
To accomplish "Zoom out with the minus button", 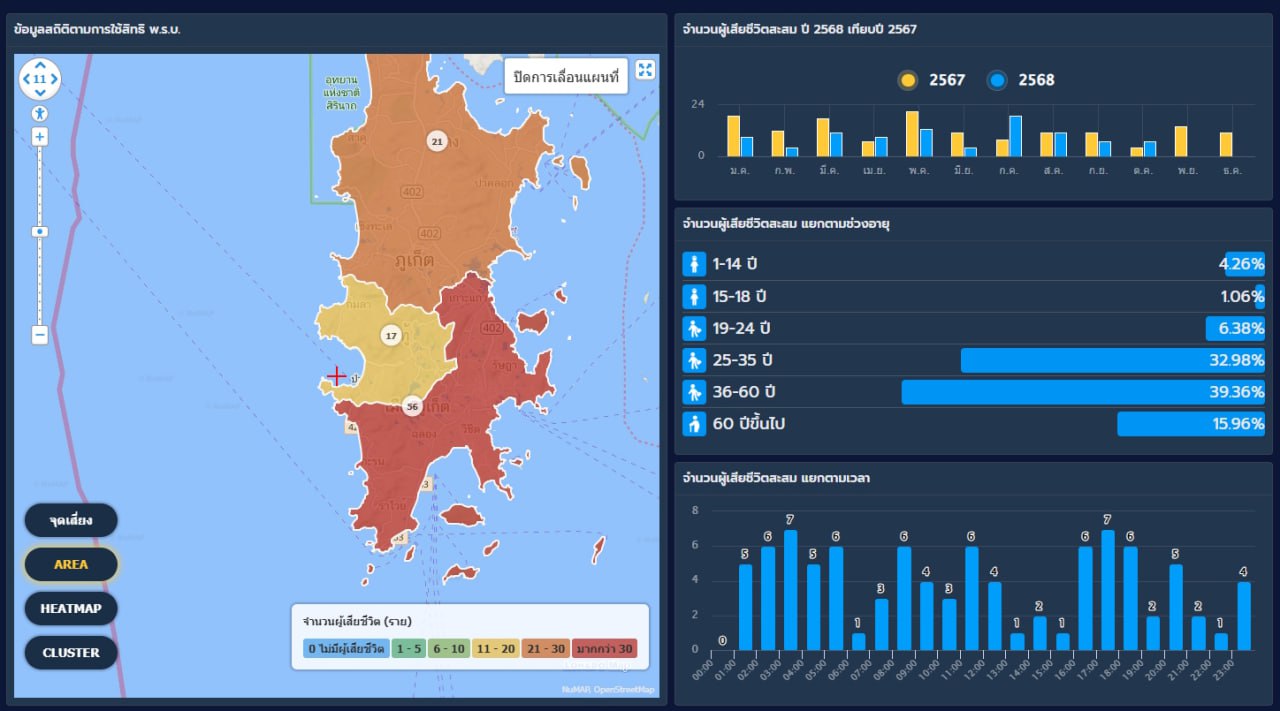I will (39, 335).
